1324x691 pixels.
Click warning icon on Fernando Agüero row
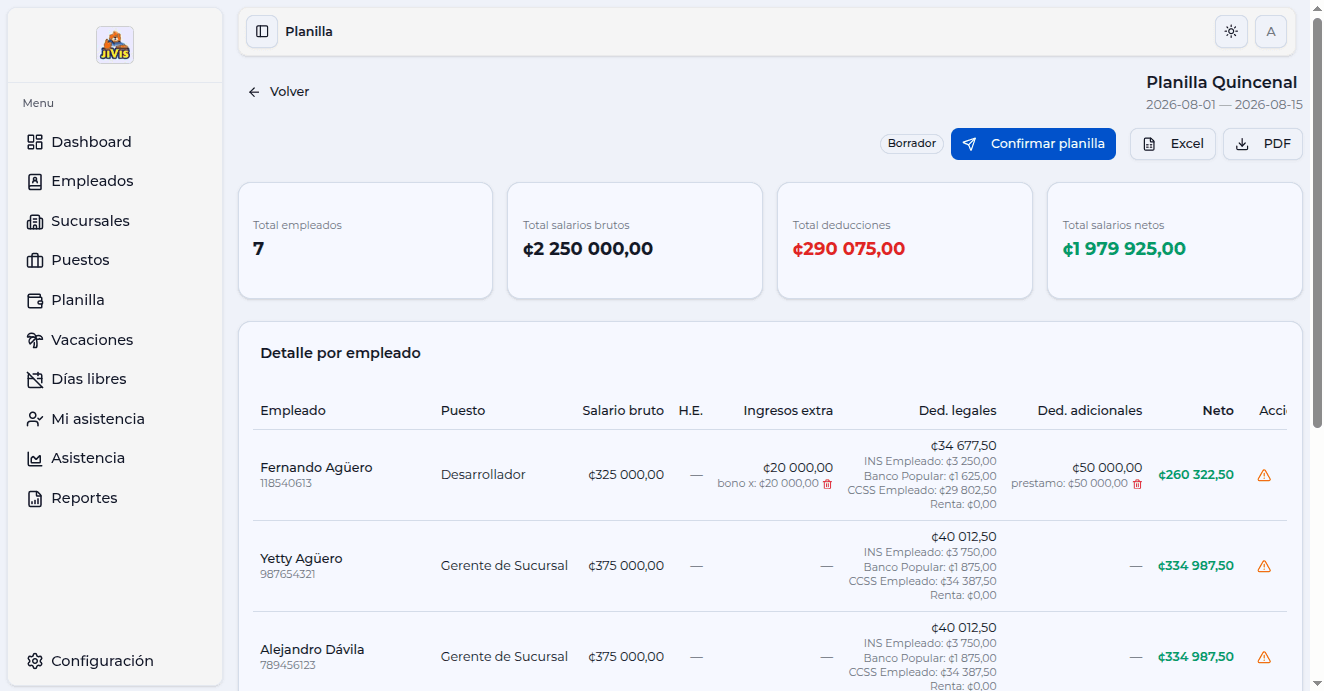pos(1264,475)
